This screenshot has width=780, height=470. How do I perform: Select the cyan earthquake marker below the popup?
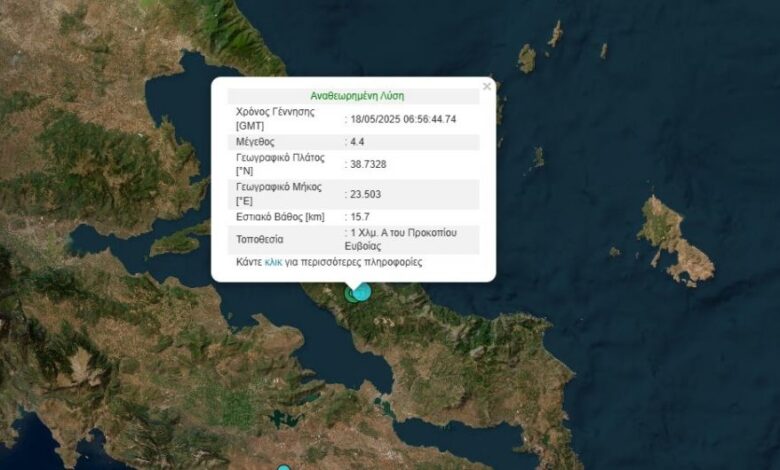(x=362, y=291)
